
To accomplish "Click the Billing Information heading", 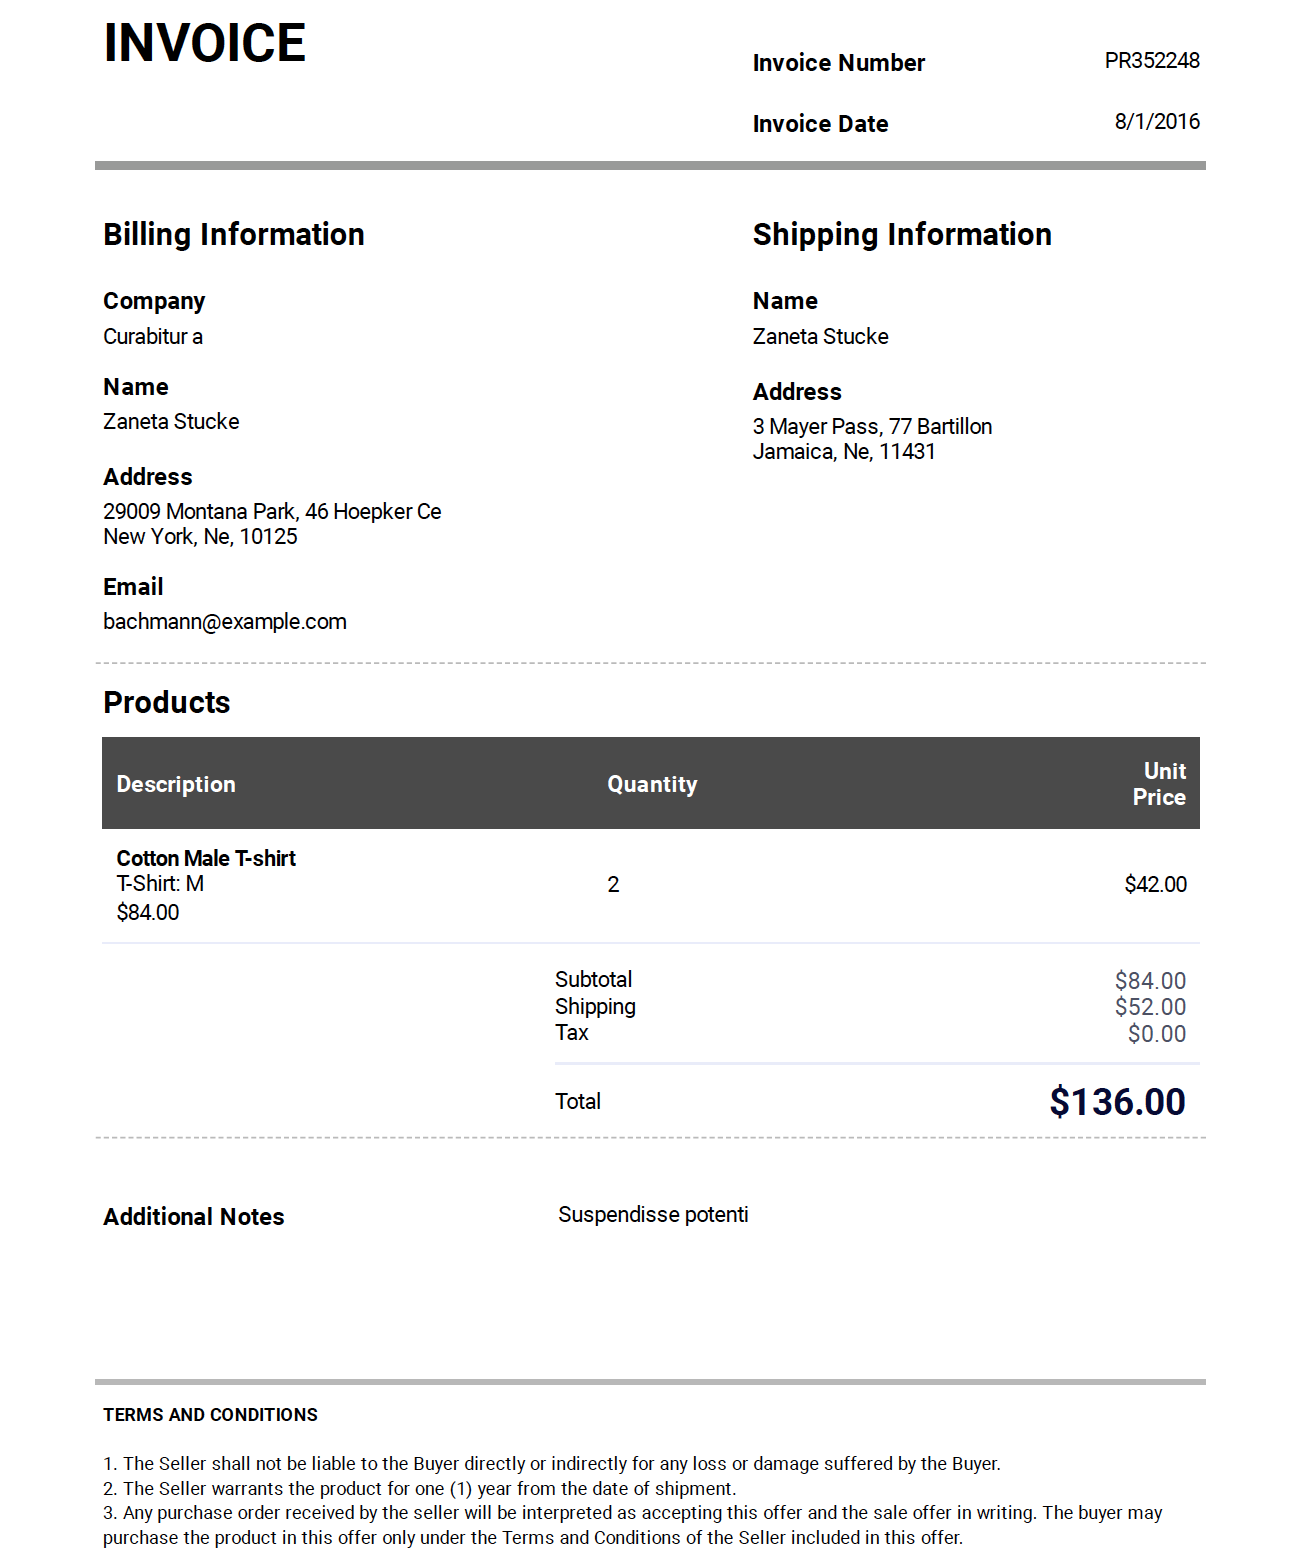I will pos(233,234).
